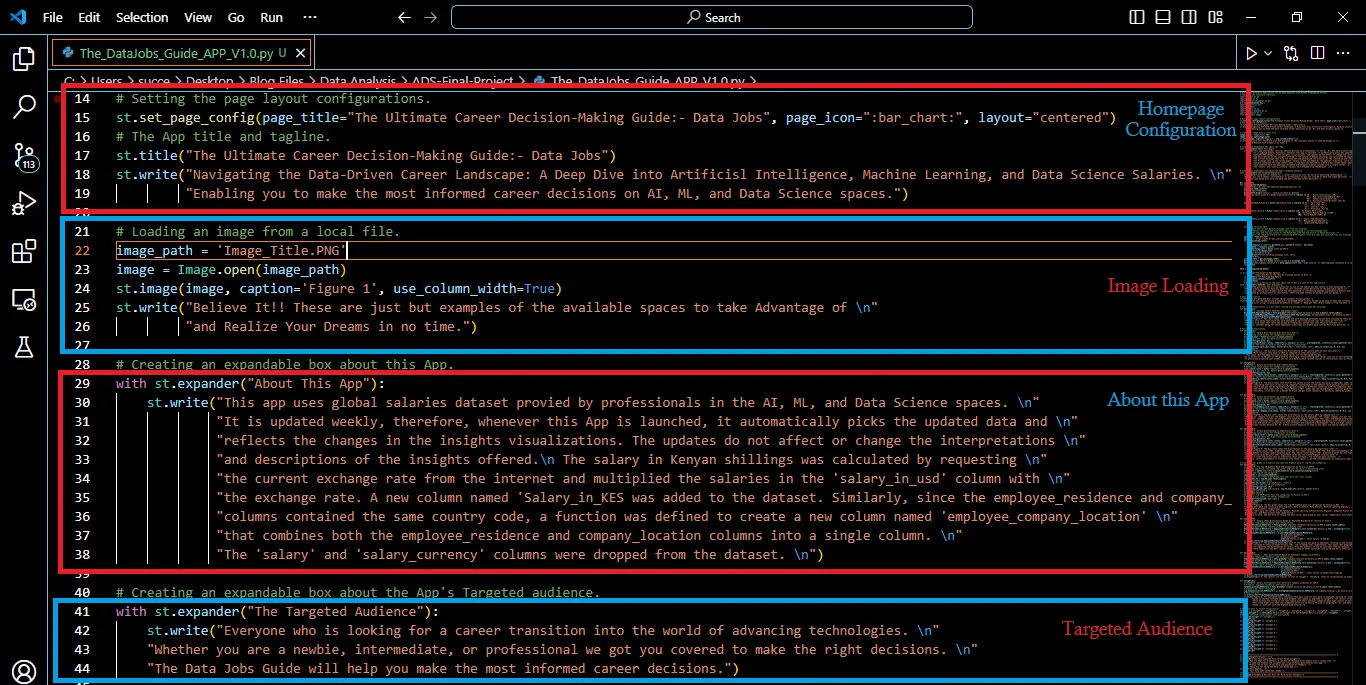Show more menus via the ellipsis
Screen dimensions: 1366x685
tap(310, 17)
